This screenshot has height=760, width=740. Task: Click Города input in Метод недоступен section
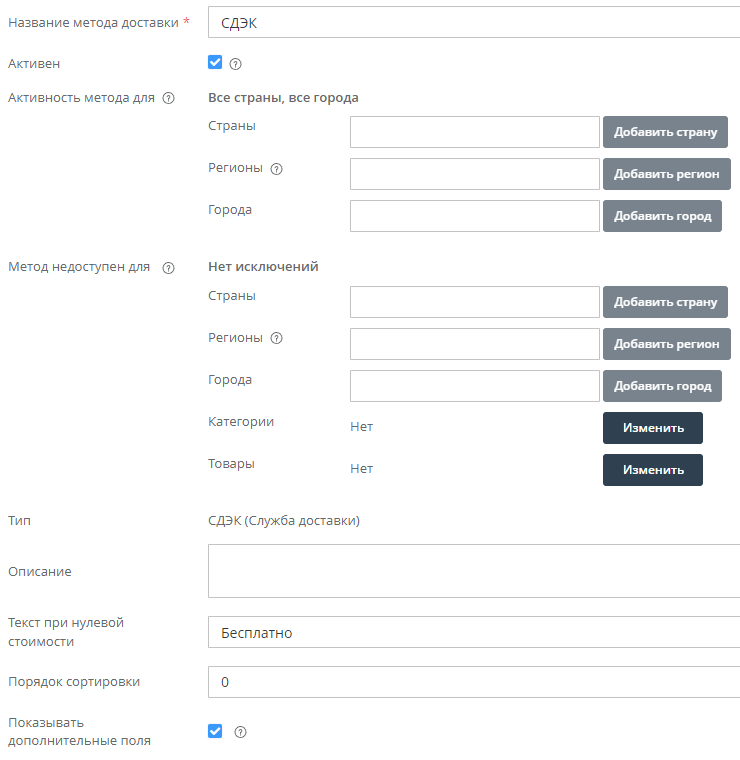(x=474, y=386)
